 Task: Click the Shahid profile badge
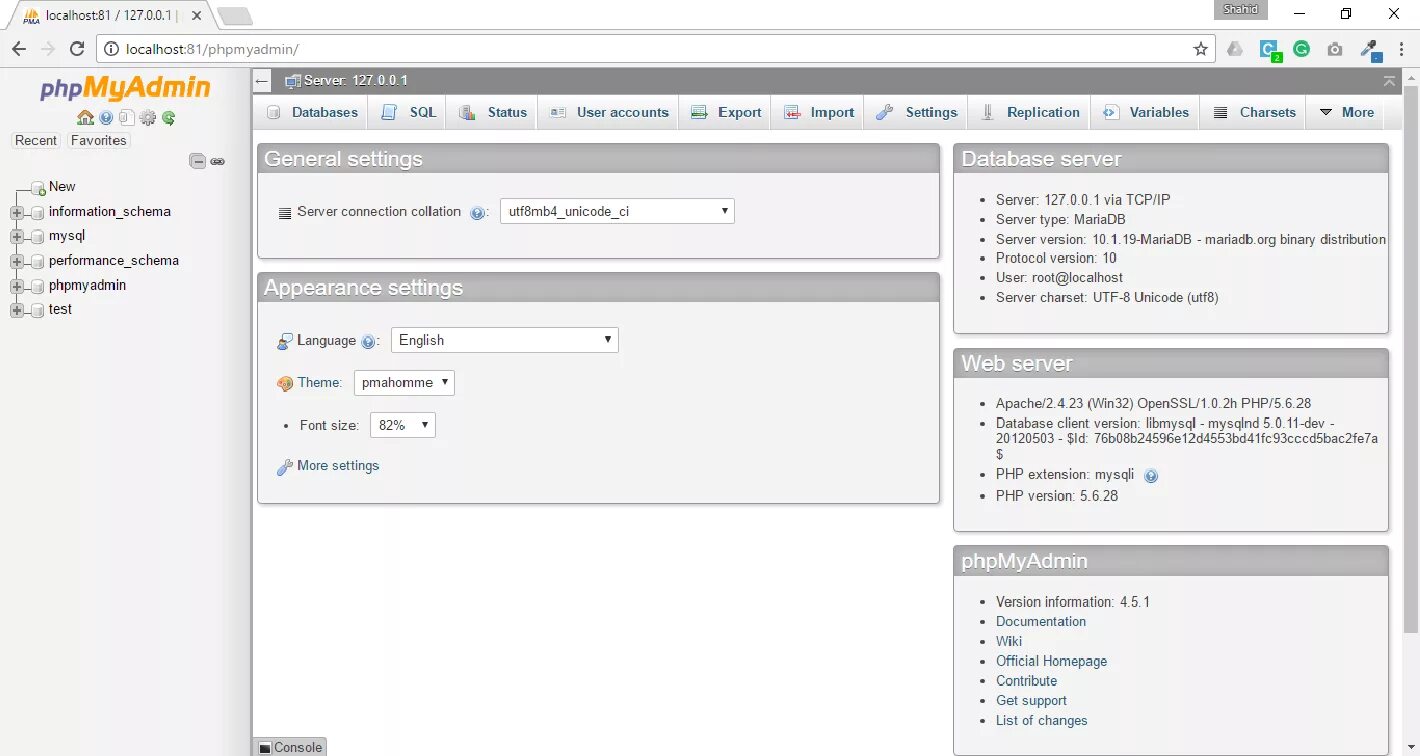(1243, 10)
